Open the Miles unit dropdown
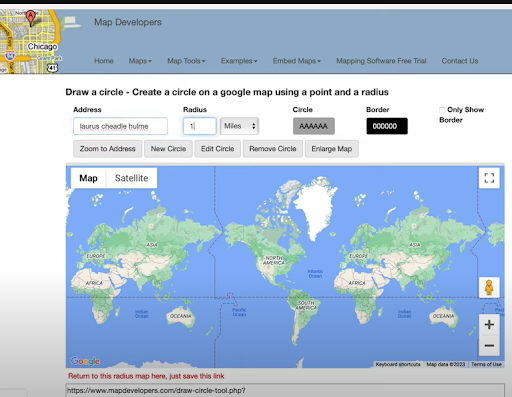 click(239, 126)
